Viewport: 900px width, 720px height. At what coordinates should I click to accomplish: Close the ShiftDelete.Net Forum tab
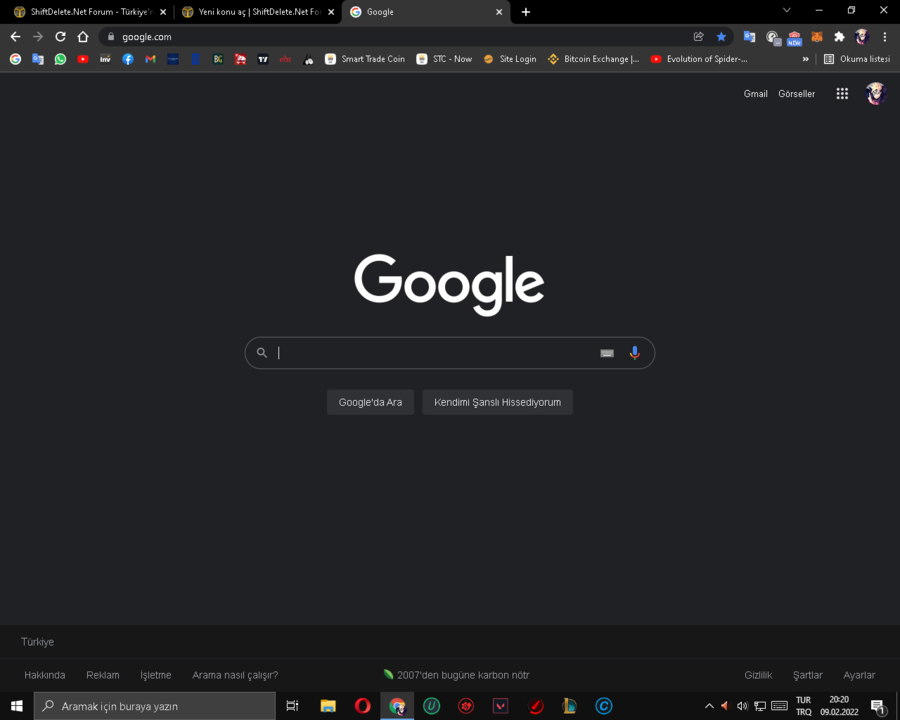point(163,12)
